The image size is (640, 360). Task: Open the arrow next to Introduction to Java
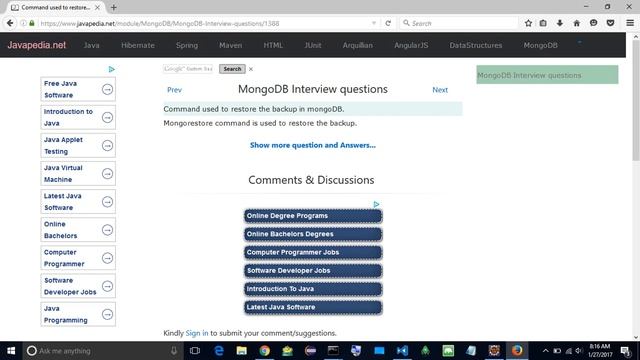(x=107, y=117)
